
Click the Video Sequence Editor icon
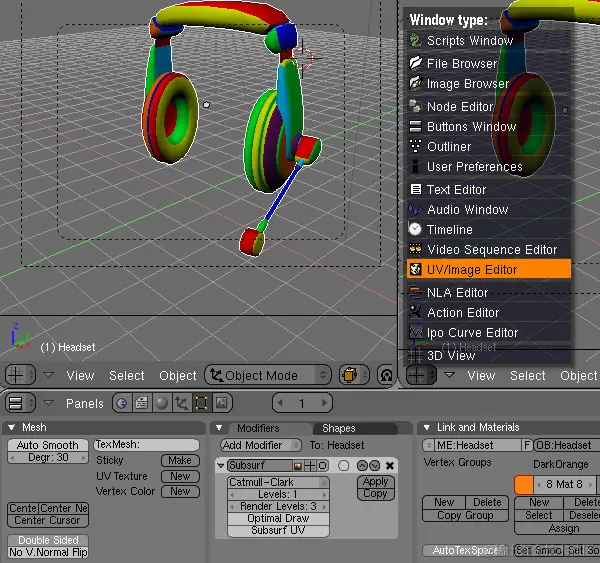coord(416,249)
